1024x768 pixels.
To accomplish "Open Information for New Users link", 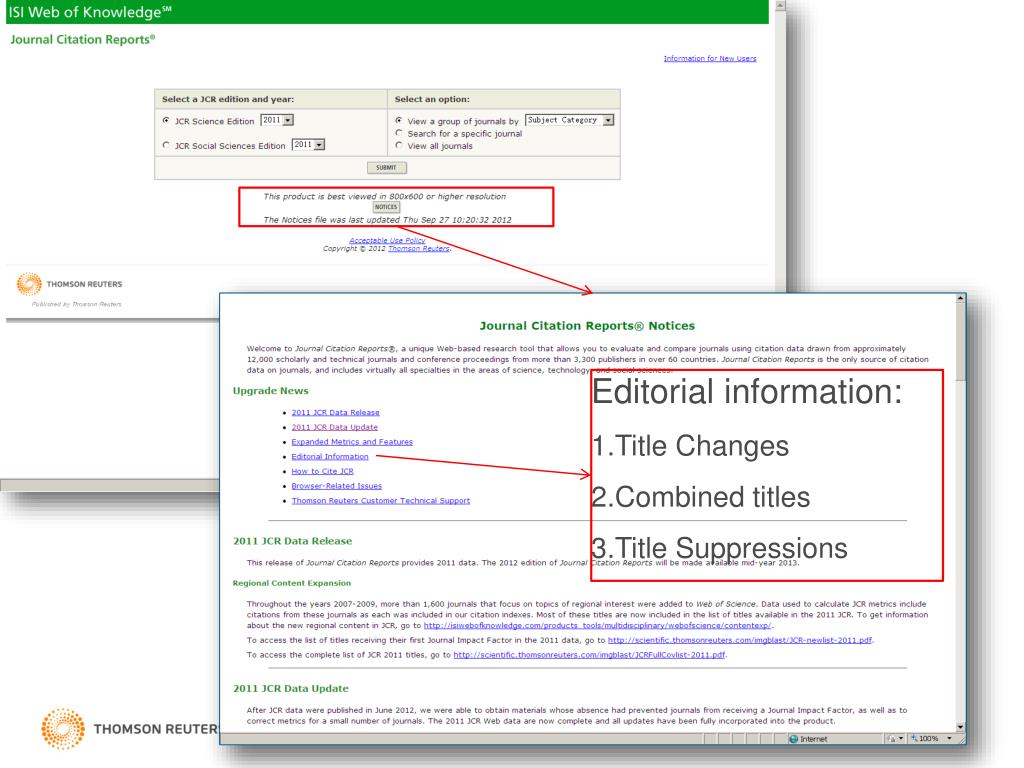I will [x=710, y=59].
